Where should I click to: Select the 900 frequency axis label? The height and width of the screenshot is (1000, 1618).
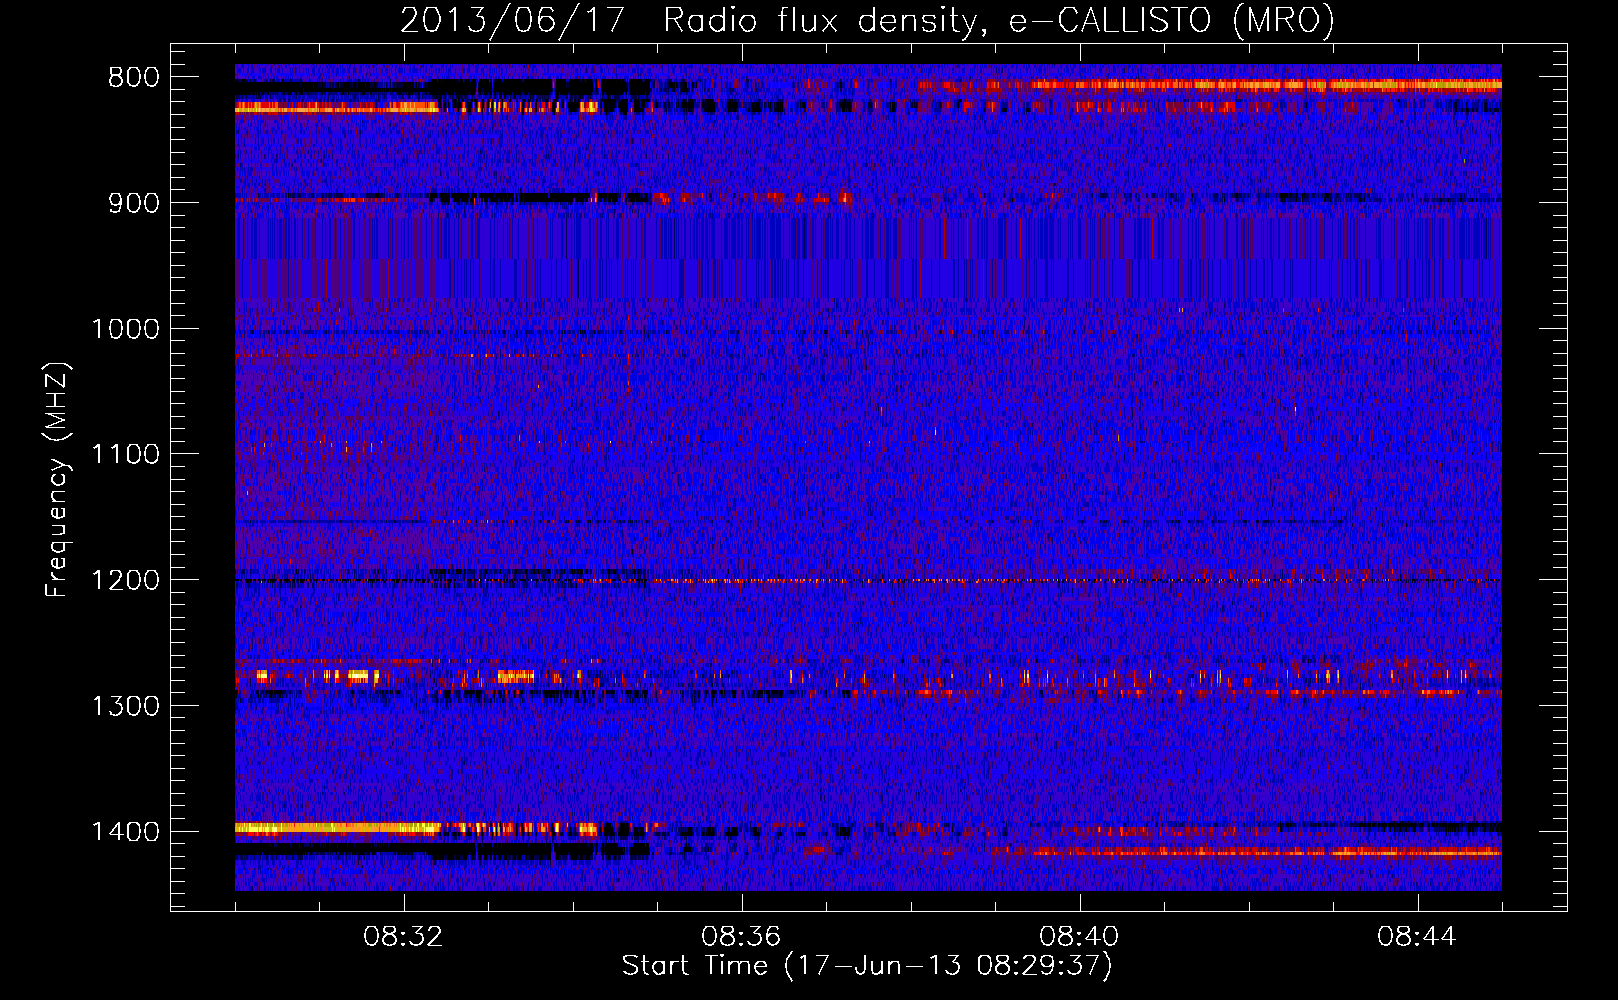click(133, 203)
